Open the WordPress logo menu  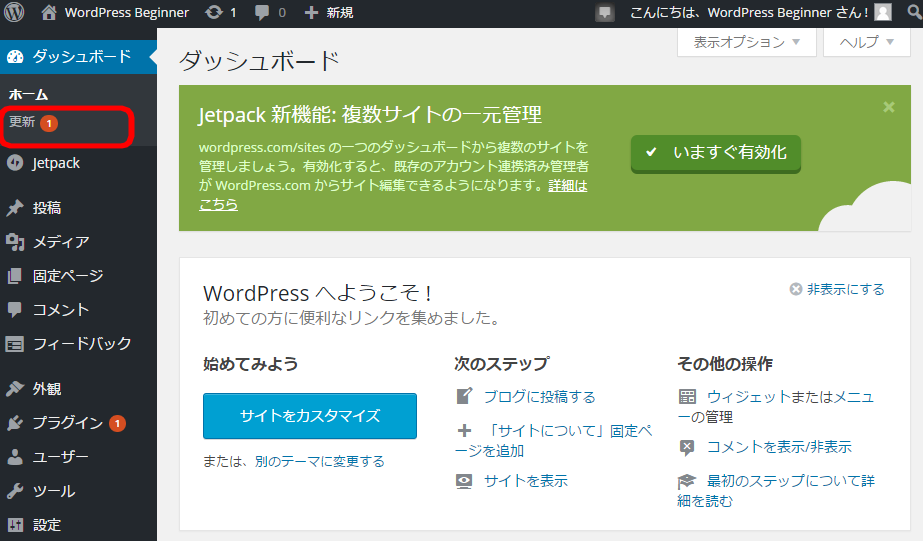coord(14,12)
